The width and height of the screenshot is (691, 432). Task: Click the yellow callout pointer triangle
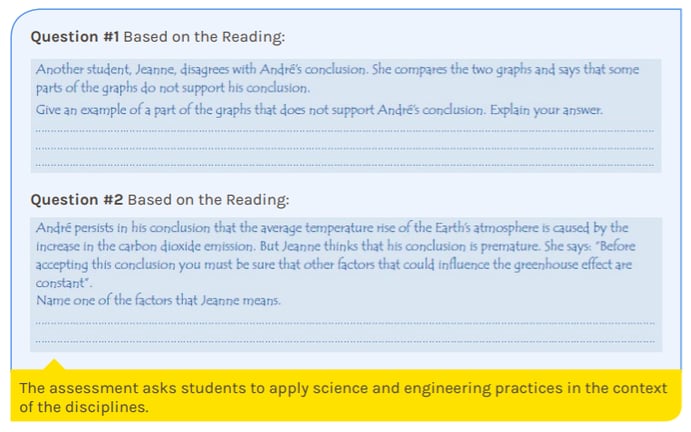point(54,364)
